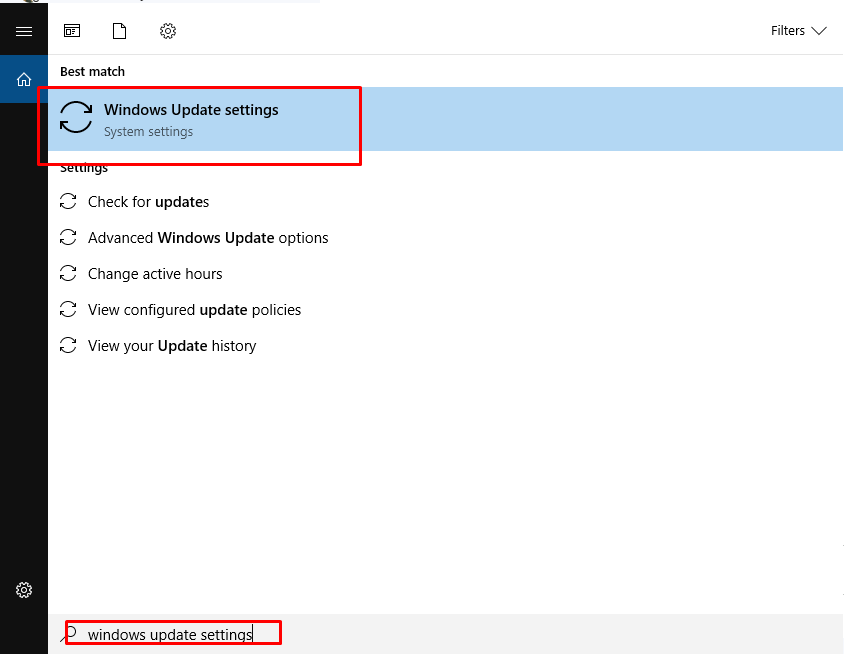
Task: Filter results by Apps icon
Action: tap(72, 31)
